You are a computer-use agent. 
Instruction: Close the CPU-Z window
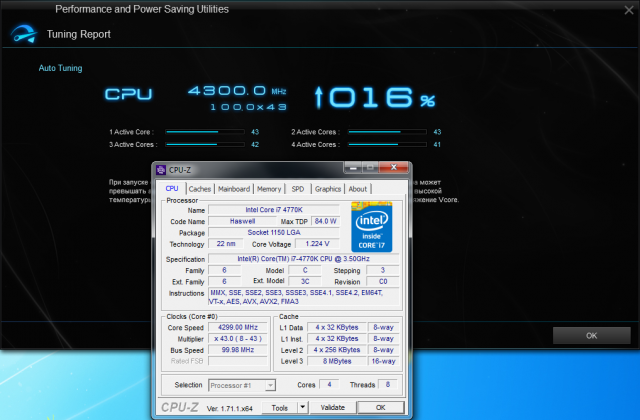click(394, 167)
